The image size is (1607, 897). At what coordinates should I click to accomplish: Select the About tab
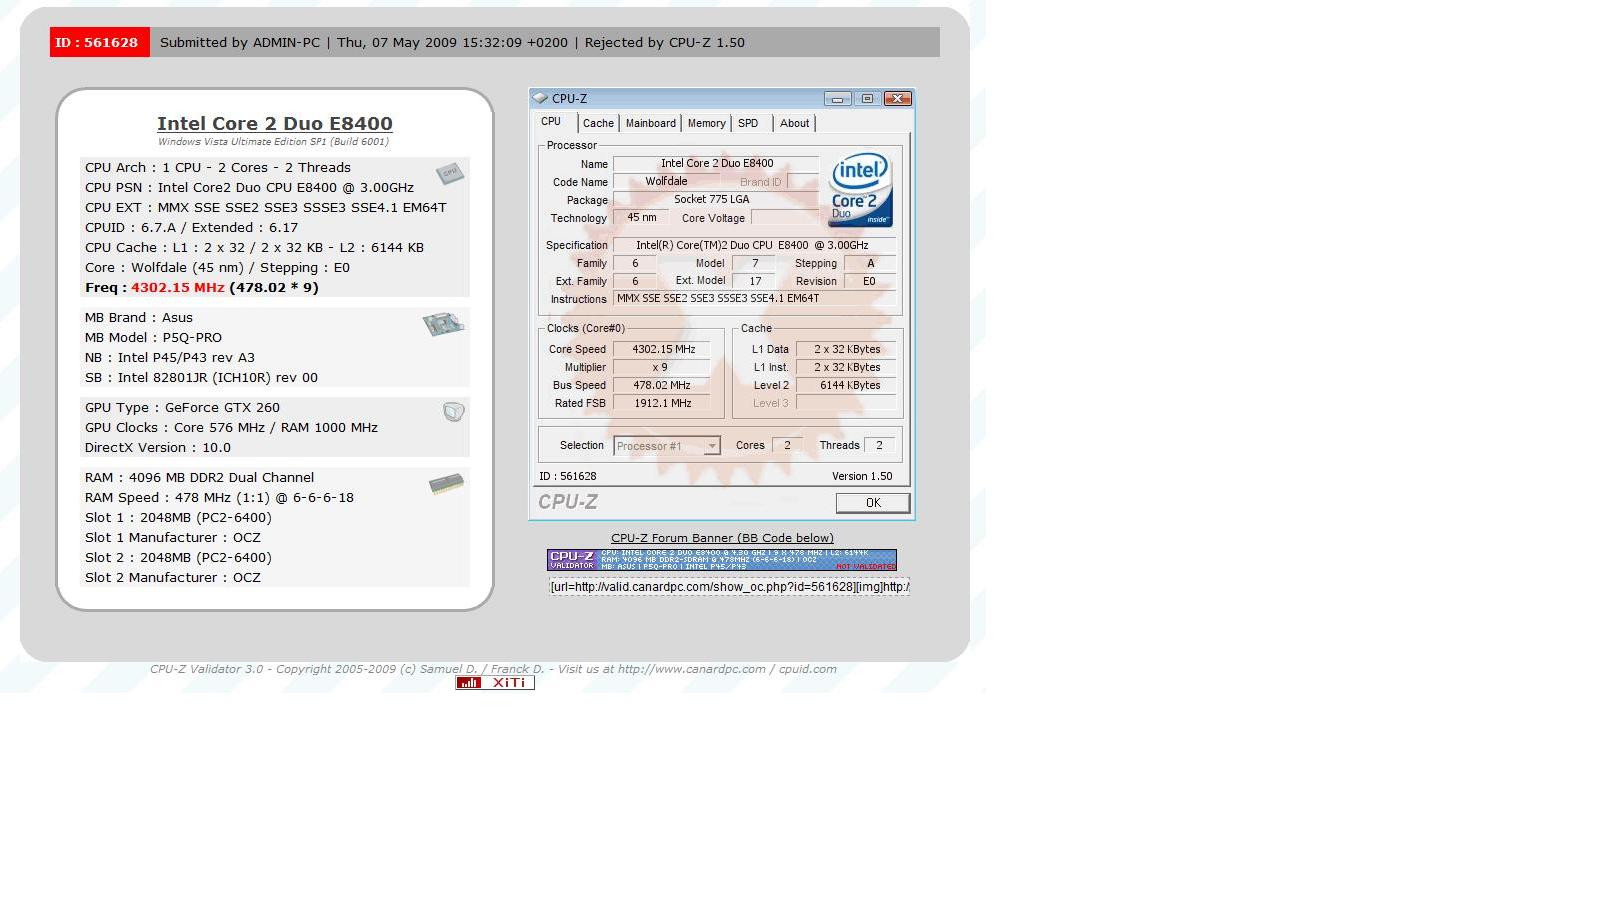pos(795,123)
